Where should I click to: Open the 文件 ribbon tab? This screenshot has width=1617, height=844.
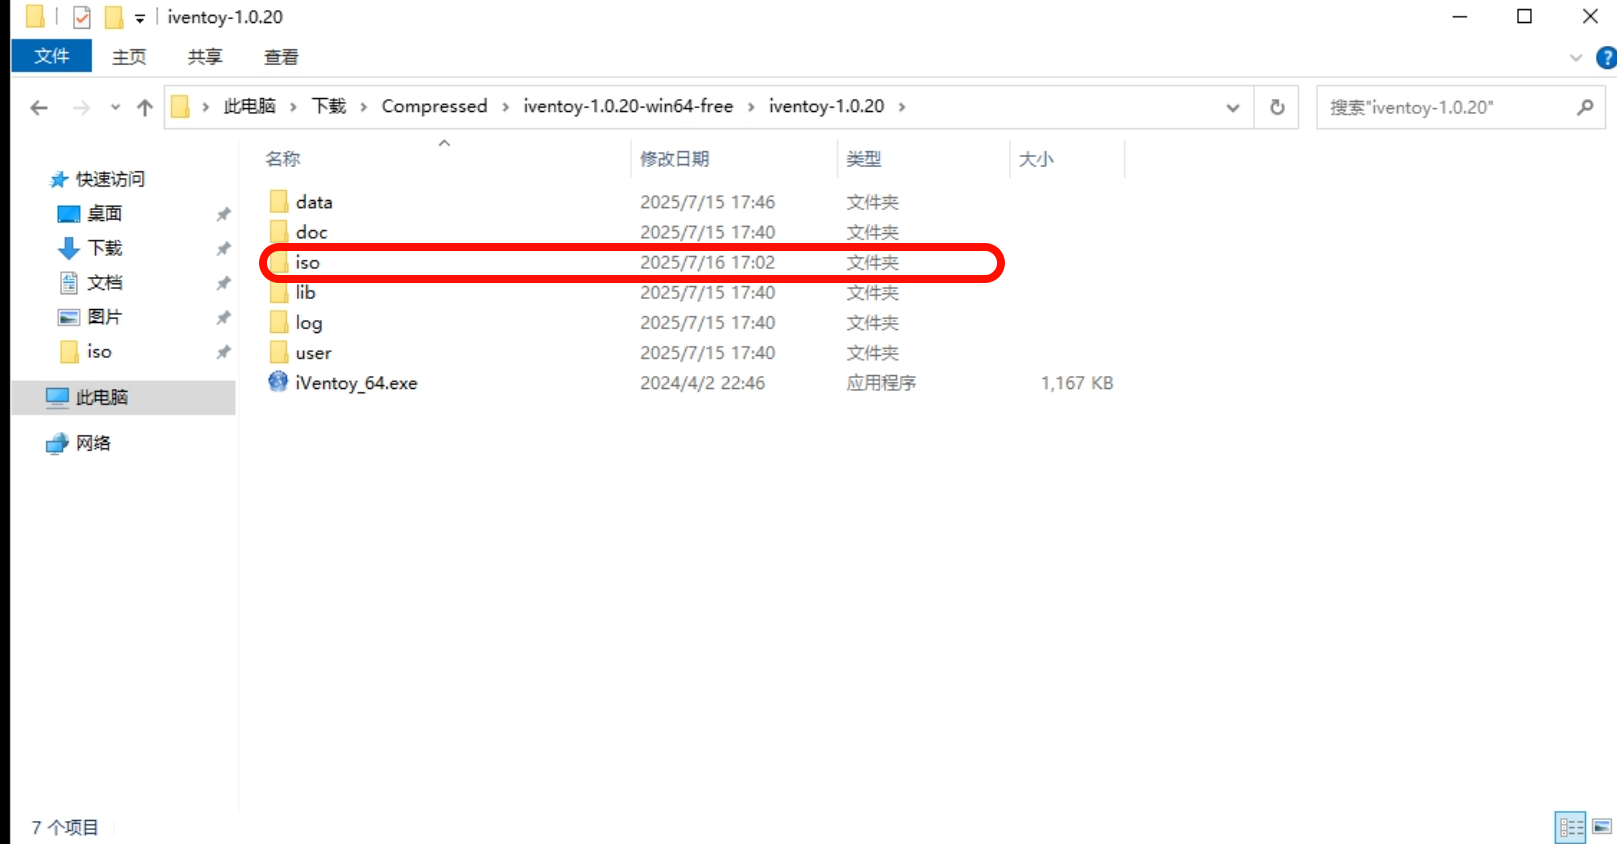(x=51, y=56)
